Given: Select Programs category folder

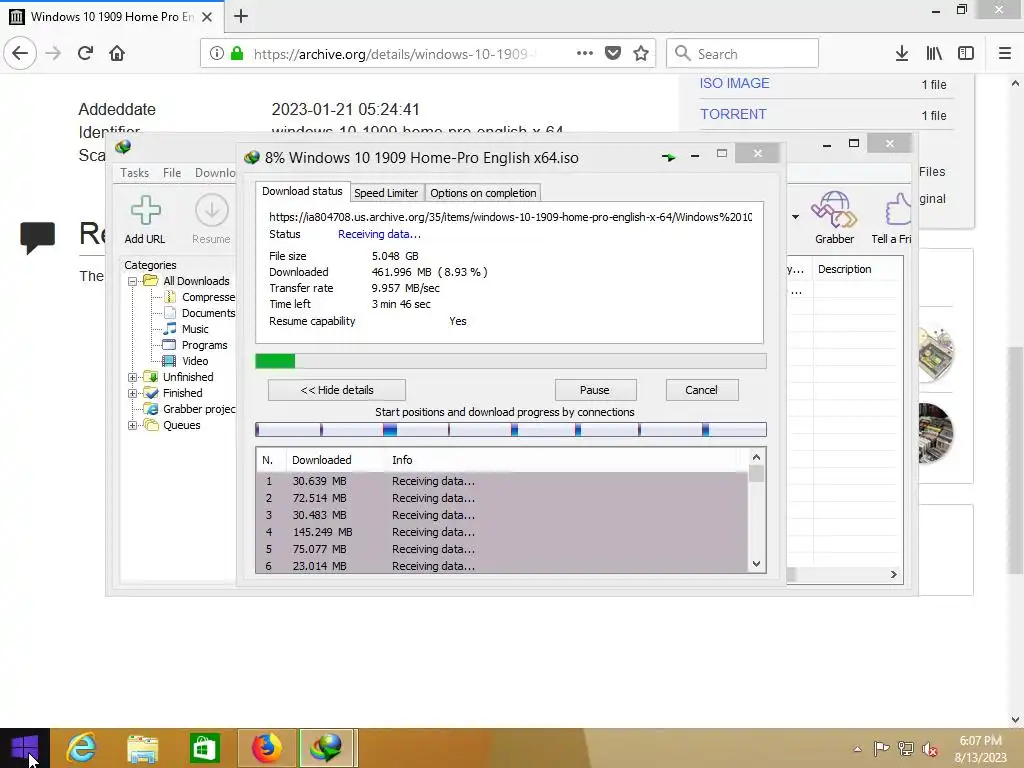Looking at the screenshot, I should tap(195, 345).
